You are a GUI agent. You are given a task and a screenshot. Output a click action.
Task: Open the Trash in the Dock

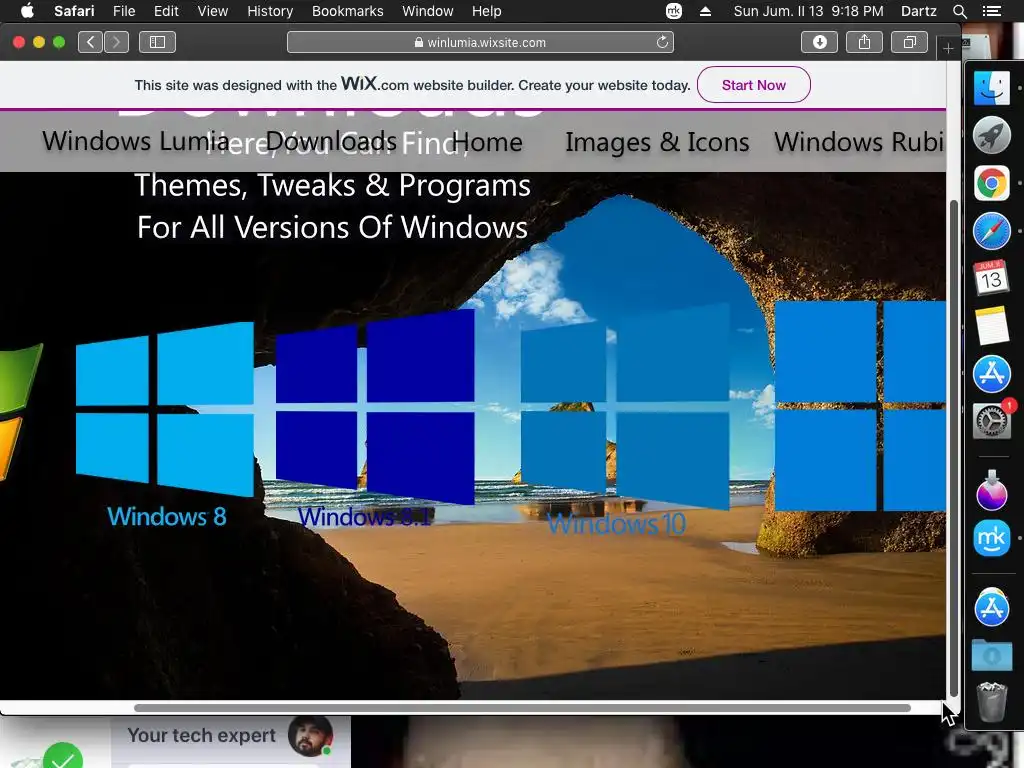[991, 701]
